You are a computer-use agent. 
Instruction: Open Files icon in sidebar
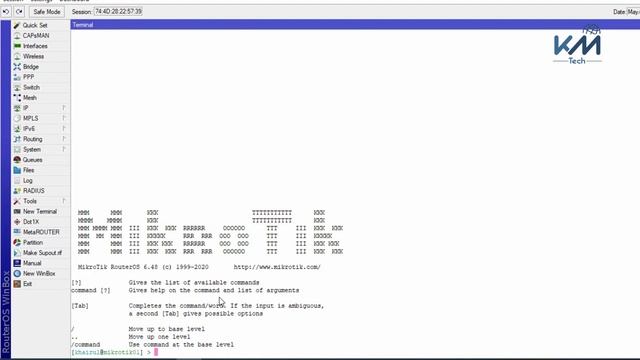[x=17, y=170]
